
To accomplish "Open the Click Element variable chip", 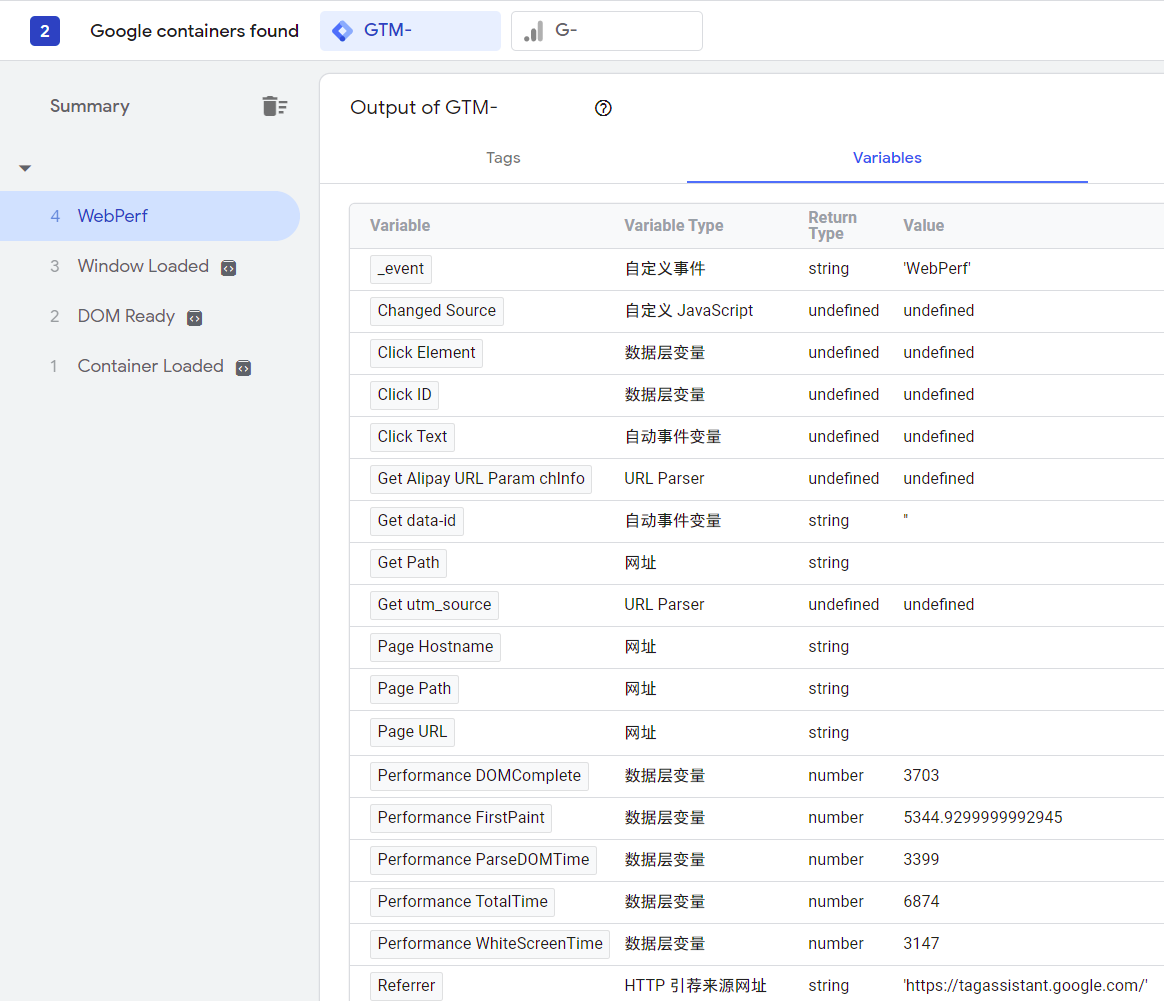I will 426,353.
